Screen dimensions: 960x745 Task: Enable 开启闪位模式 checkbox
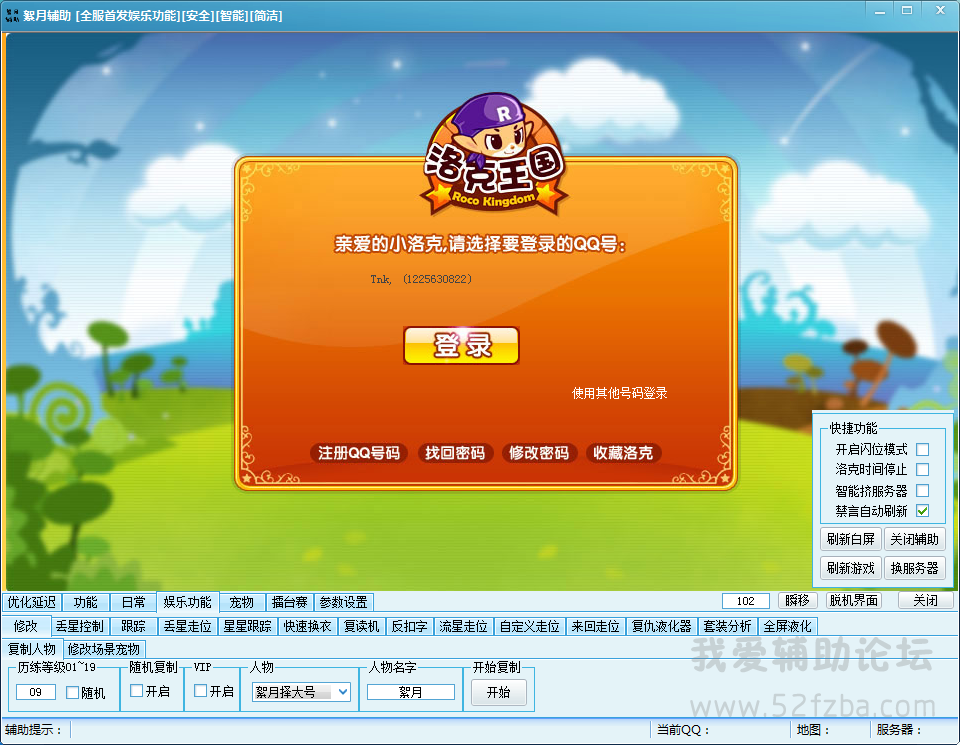[923, 449]
